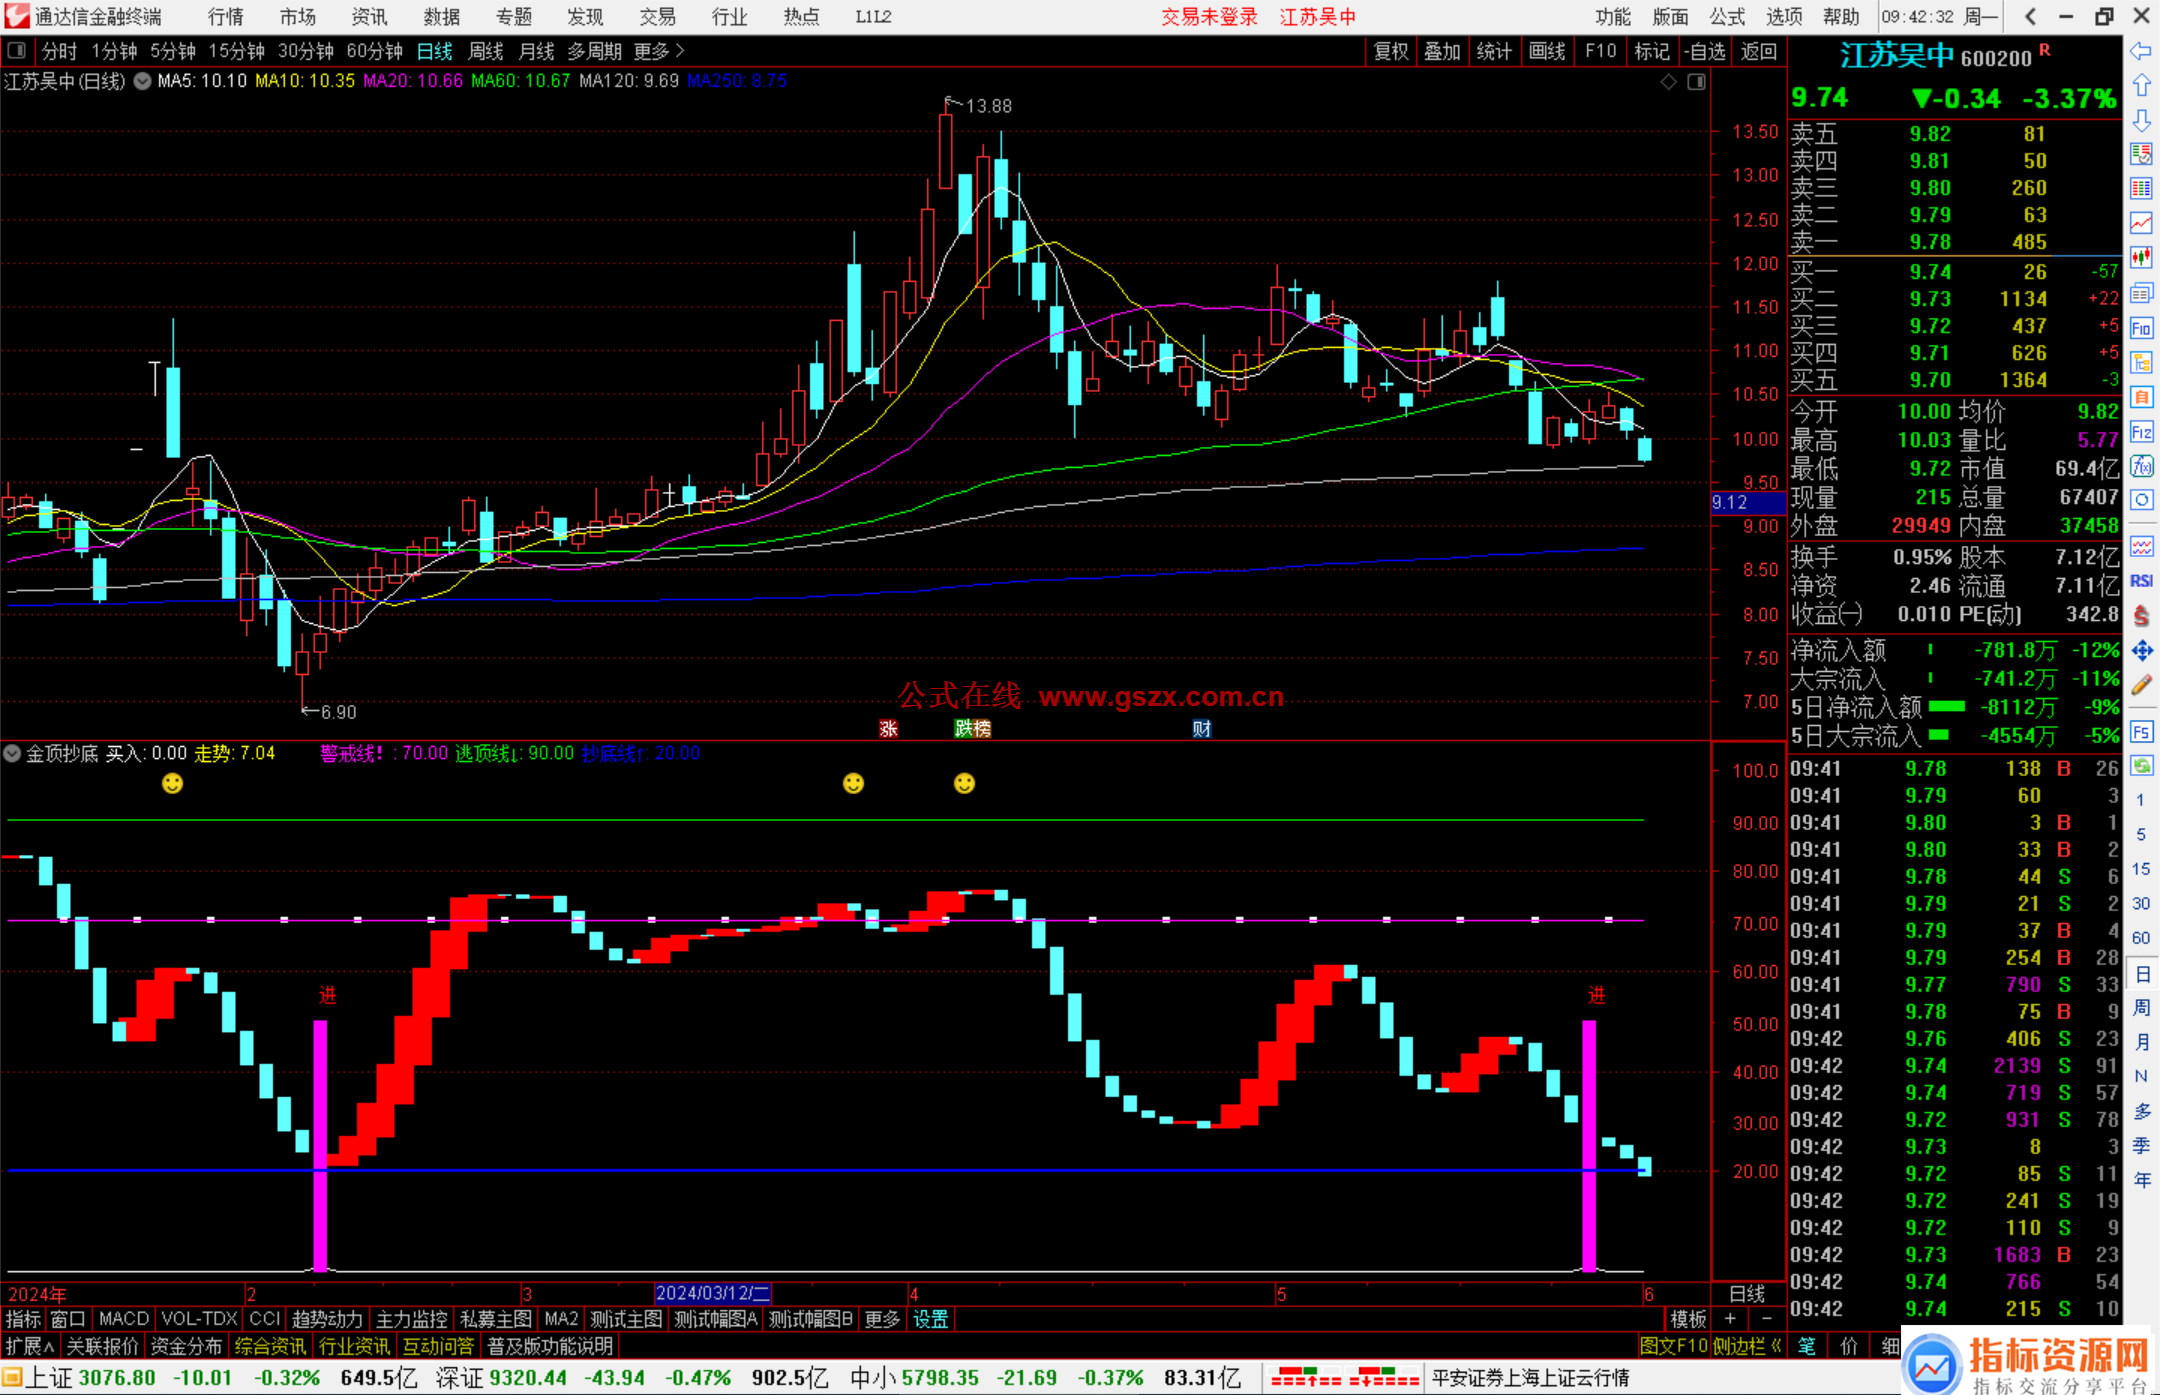Open the 复权 adjustment options
Image resolution: width=2160 pixels, height=1395 pixels.
1391,51
